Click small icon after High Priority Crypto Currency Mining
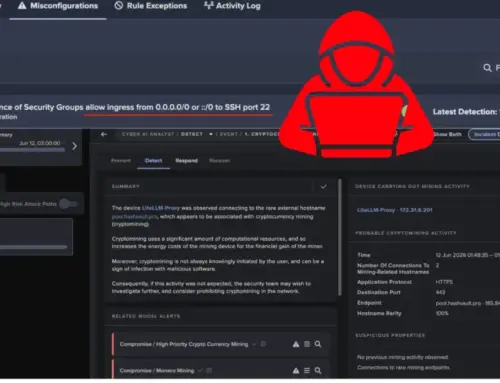This screenshot has width=500, height=383. 263,344
